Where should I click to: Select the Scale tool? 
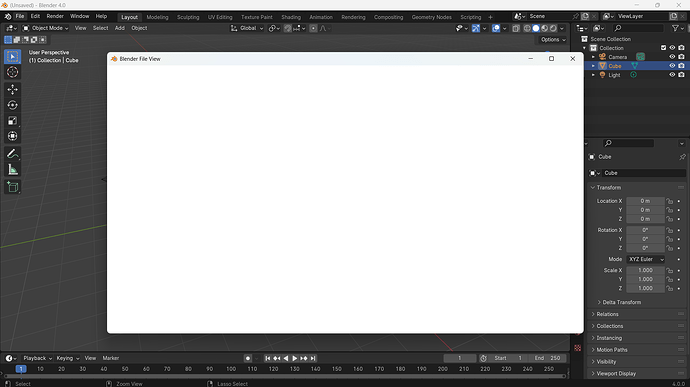coord(12,121)
